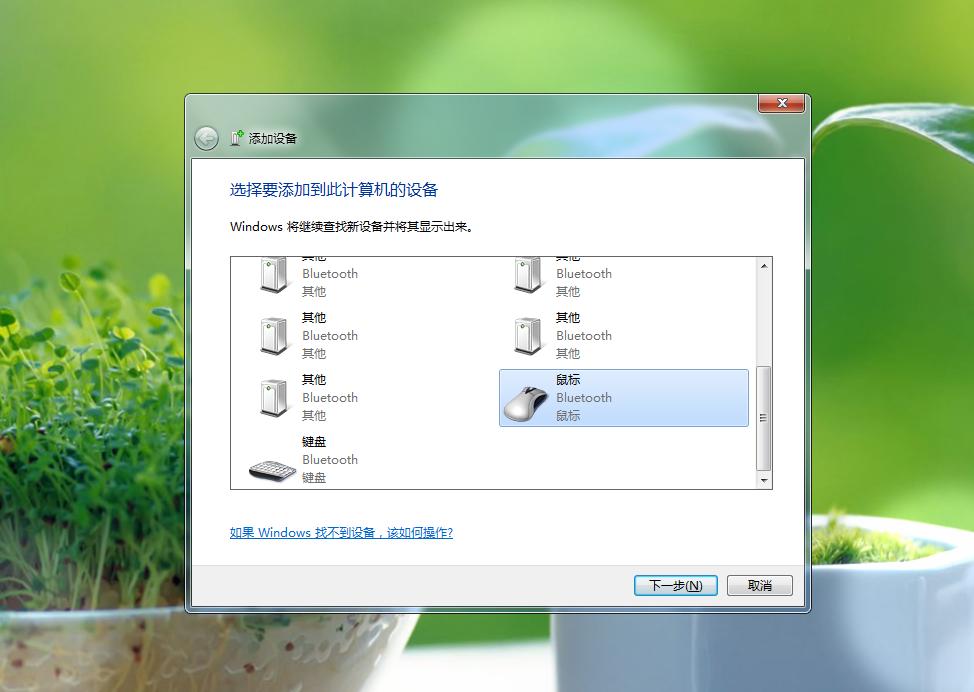
Task: Click the 下一步(N) button
Action: 675,585
